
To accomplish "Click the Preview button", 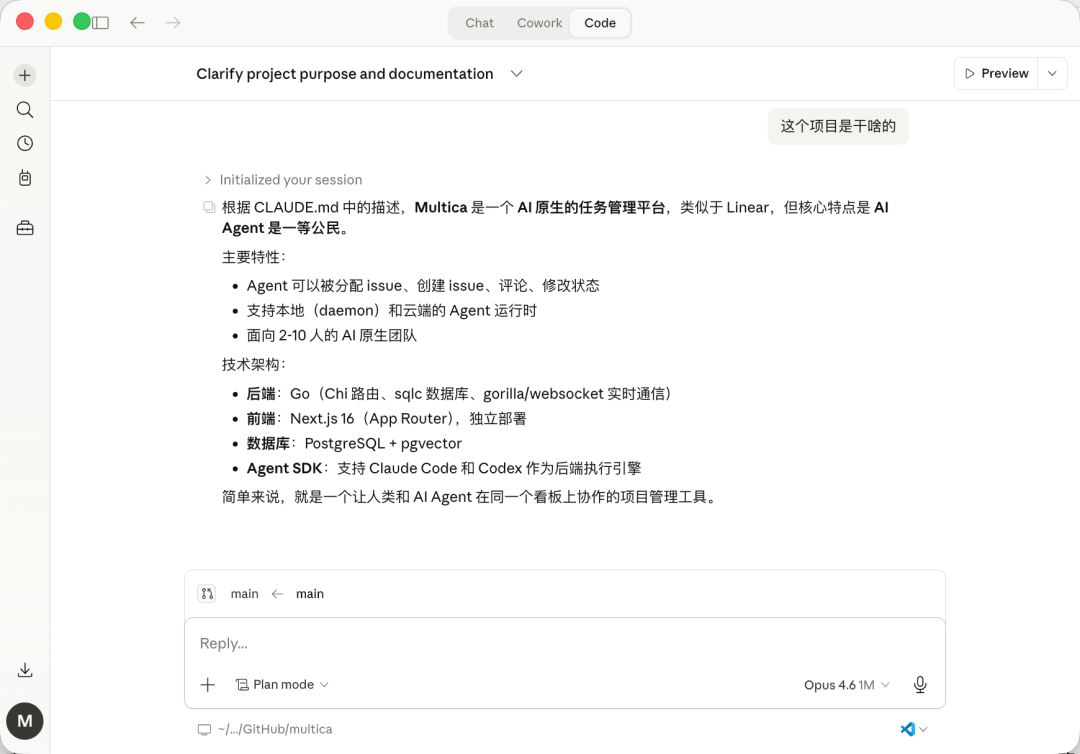I will coord(997,74).
